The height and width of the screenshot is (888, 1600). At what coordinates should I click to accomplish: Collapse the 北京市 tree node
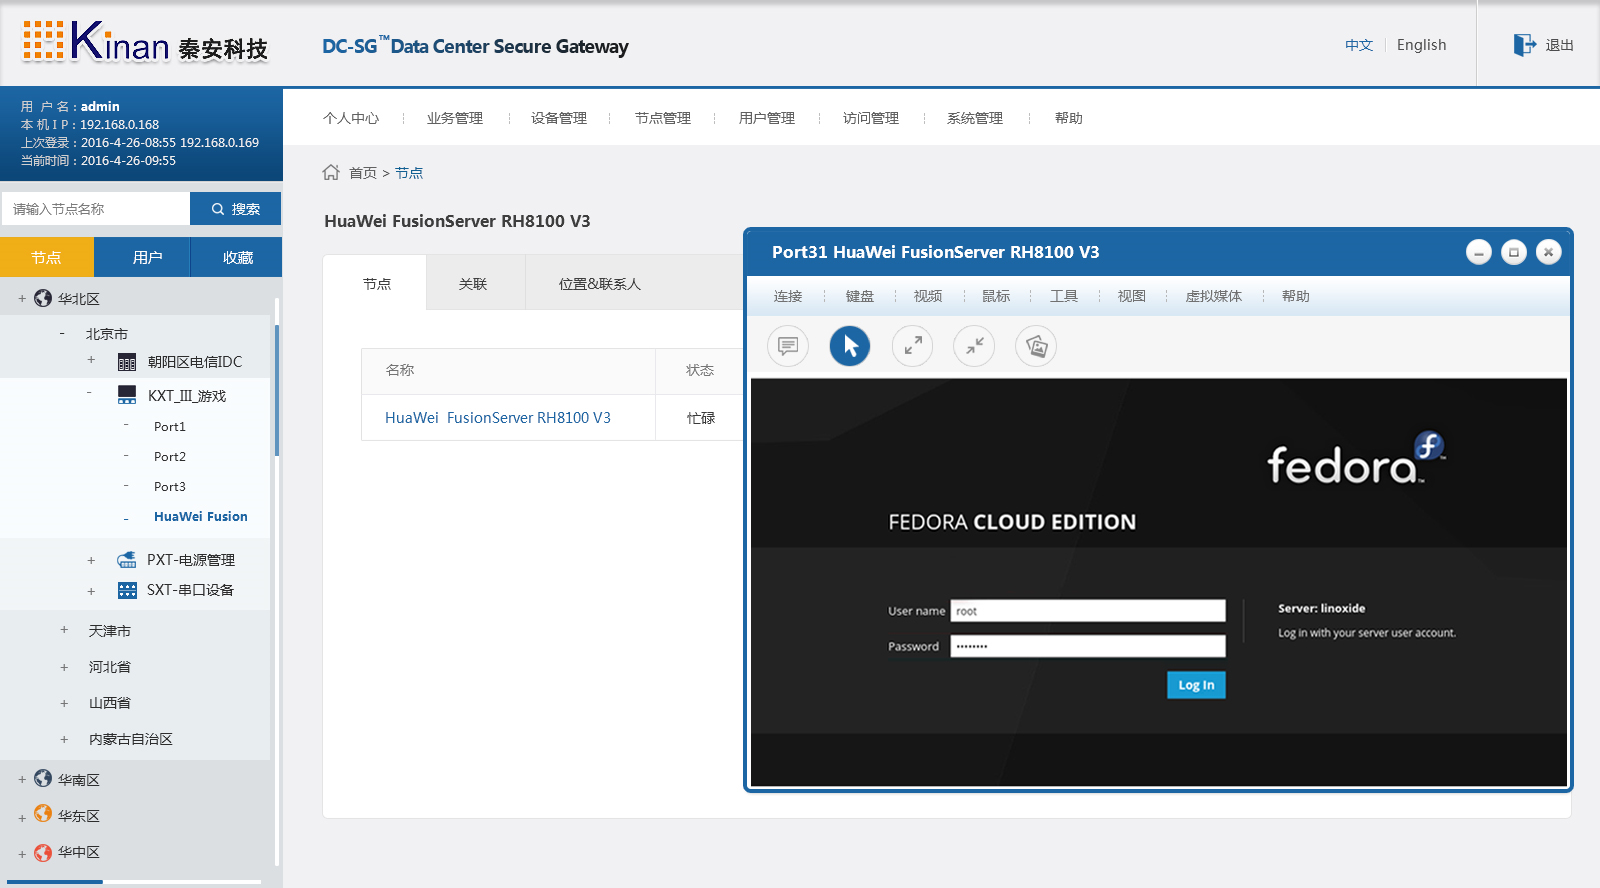pyautogui.click(x=62, y=333)
